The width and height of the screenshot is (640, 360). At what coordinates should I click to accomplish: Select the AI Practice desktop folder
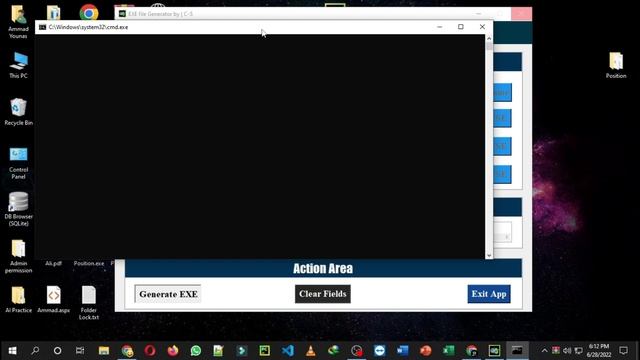click(18, 300)
